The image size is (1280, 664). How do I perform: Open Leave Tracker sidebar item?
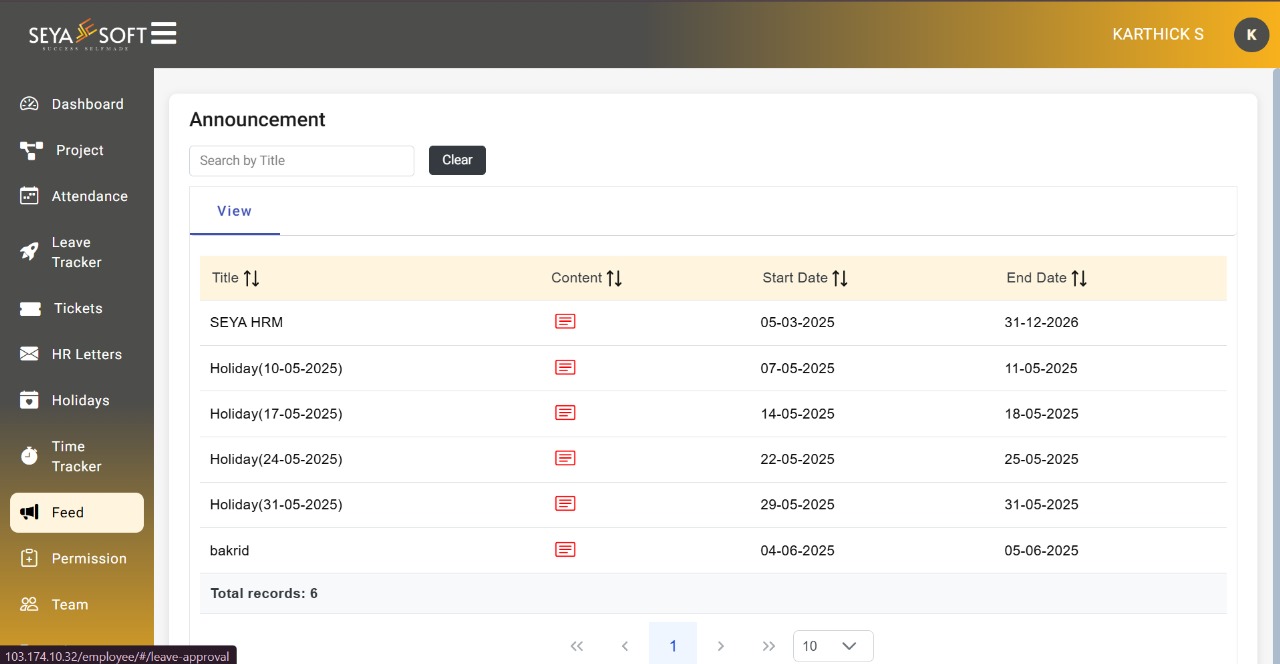click(x=77, y=252)
